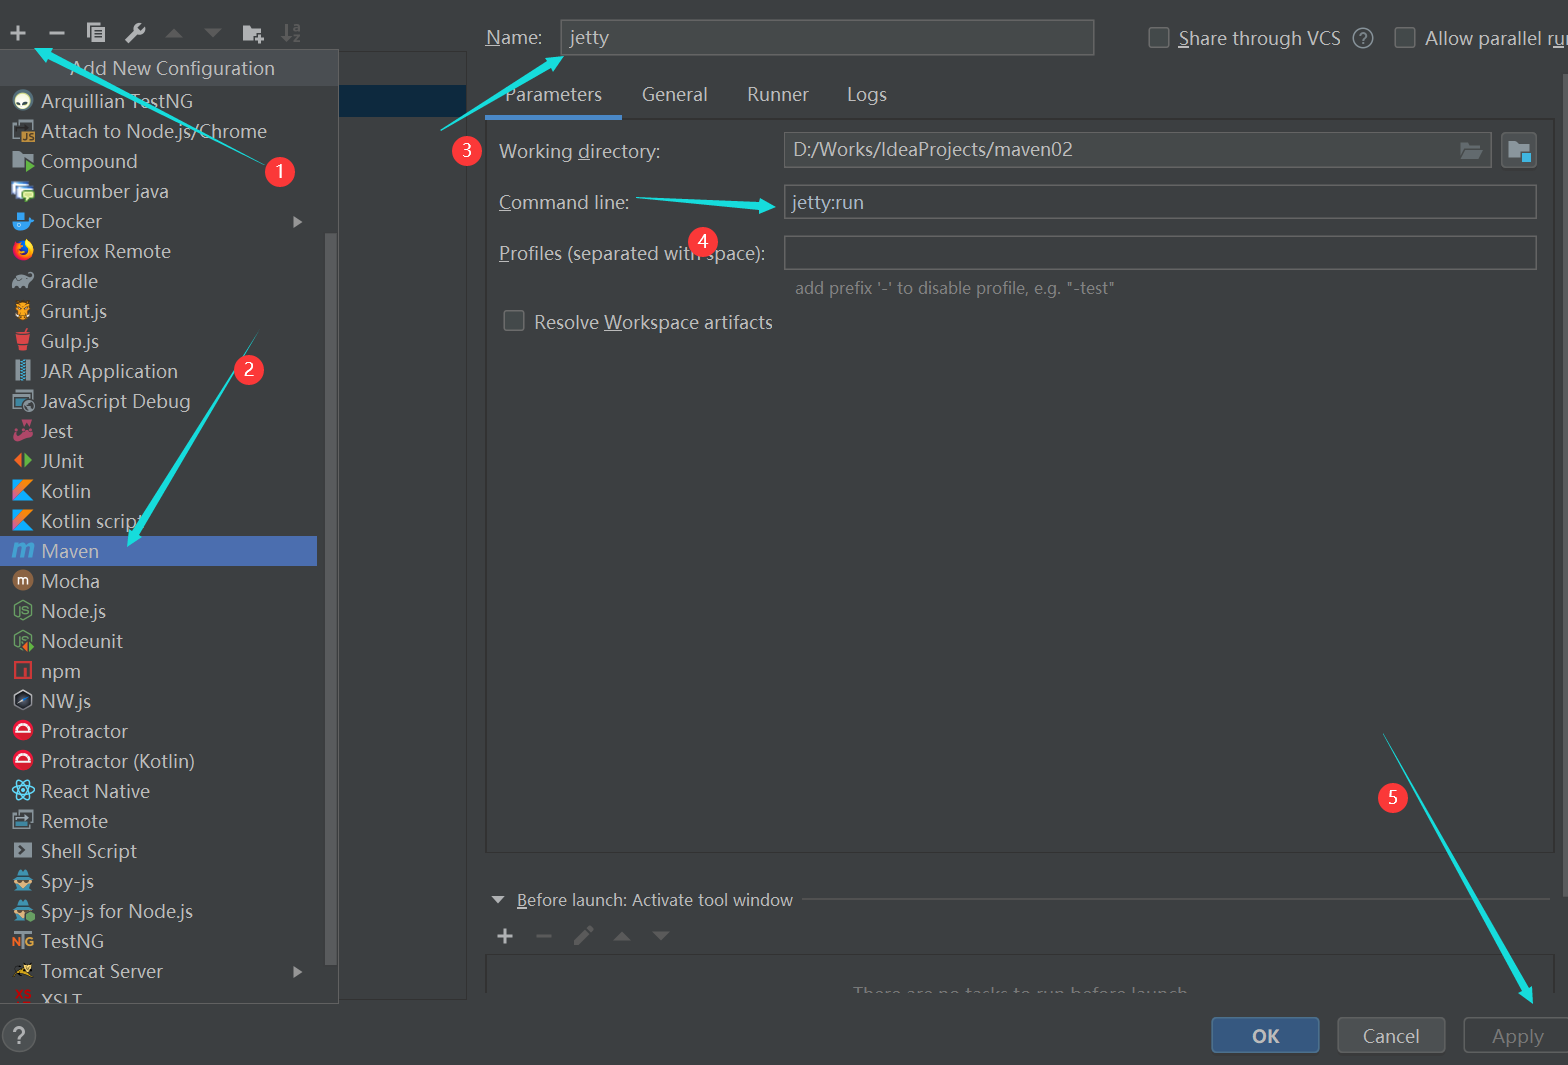The width and height of the screenshot is (1568, 1065).
Task: Click the Cancel button
Action: coord(1391,1036)
